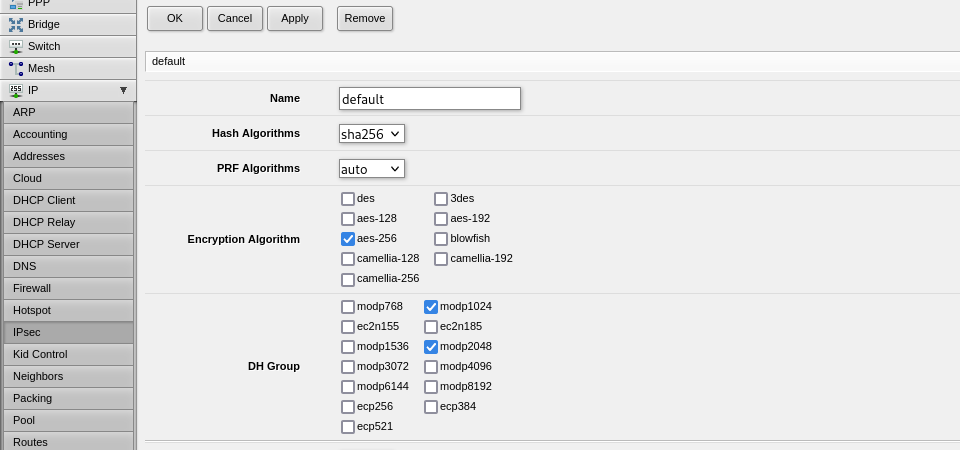The height and width of the screenshot is (450, 960).
Task: Open the Hash Algorithms dropdown
Action: 371,134
